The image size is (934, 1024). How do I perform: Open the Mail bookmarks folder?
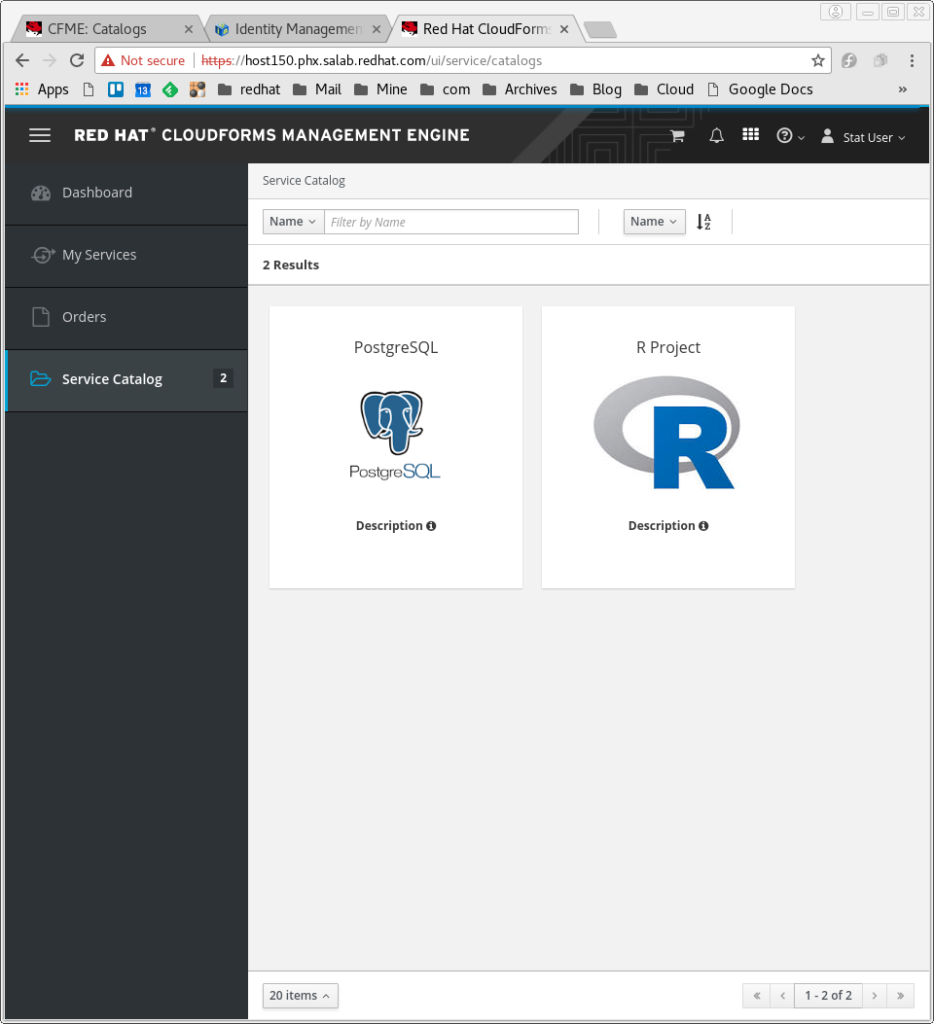pyautogui.click(x=317, y=89)
